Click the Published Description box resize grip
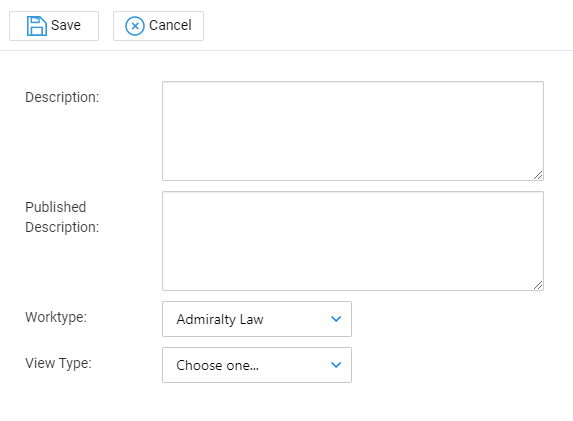 click(538, 285)
